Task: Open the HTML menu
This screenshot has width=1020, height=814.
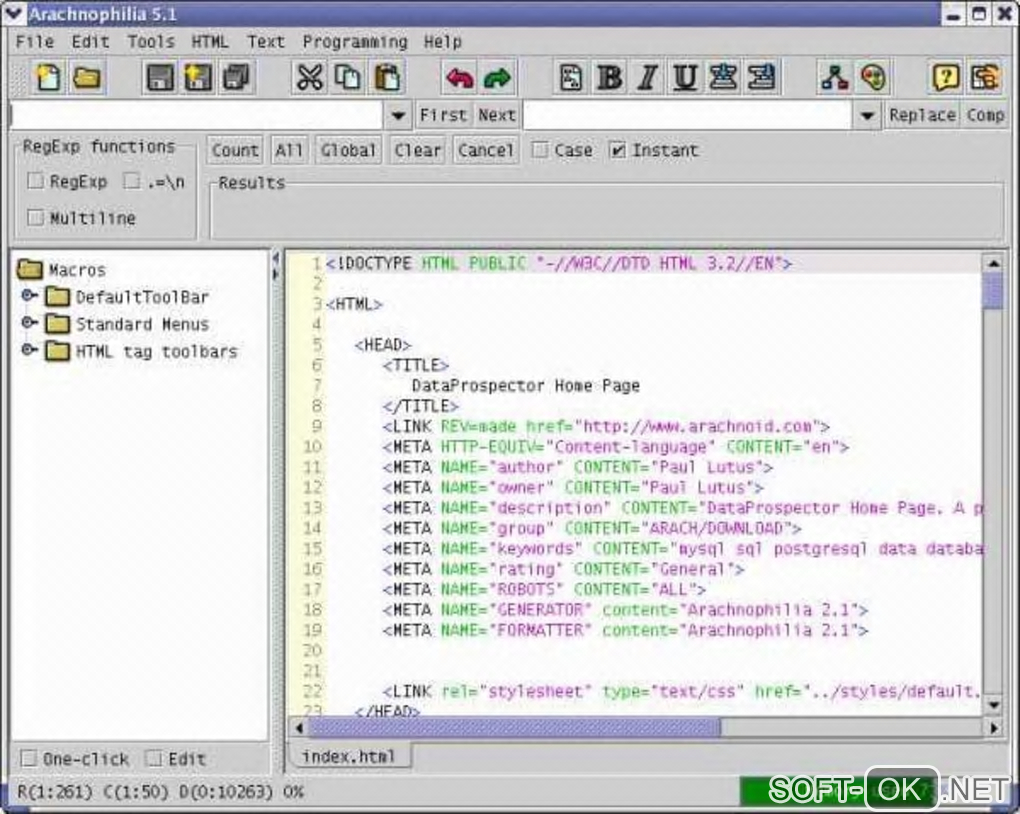Action: [x=210, y=42]
